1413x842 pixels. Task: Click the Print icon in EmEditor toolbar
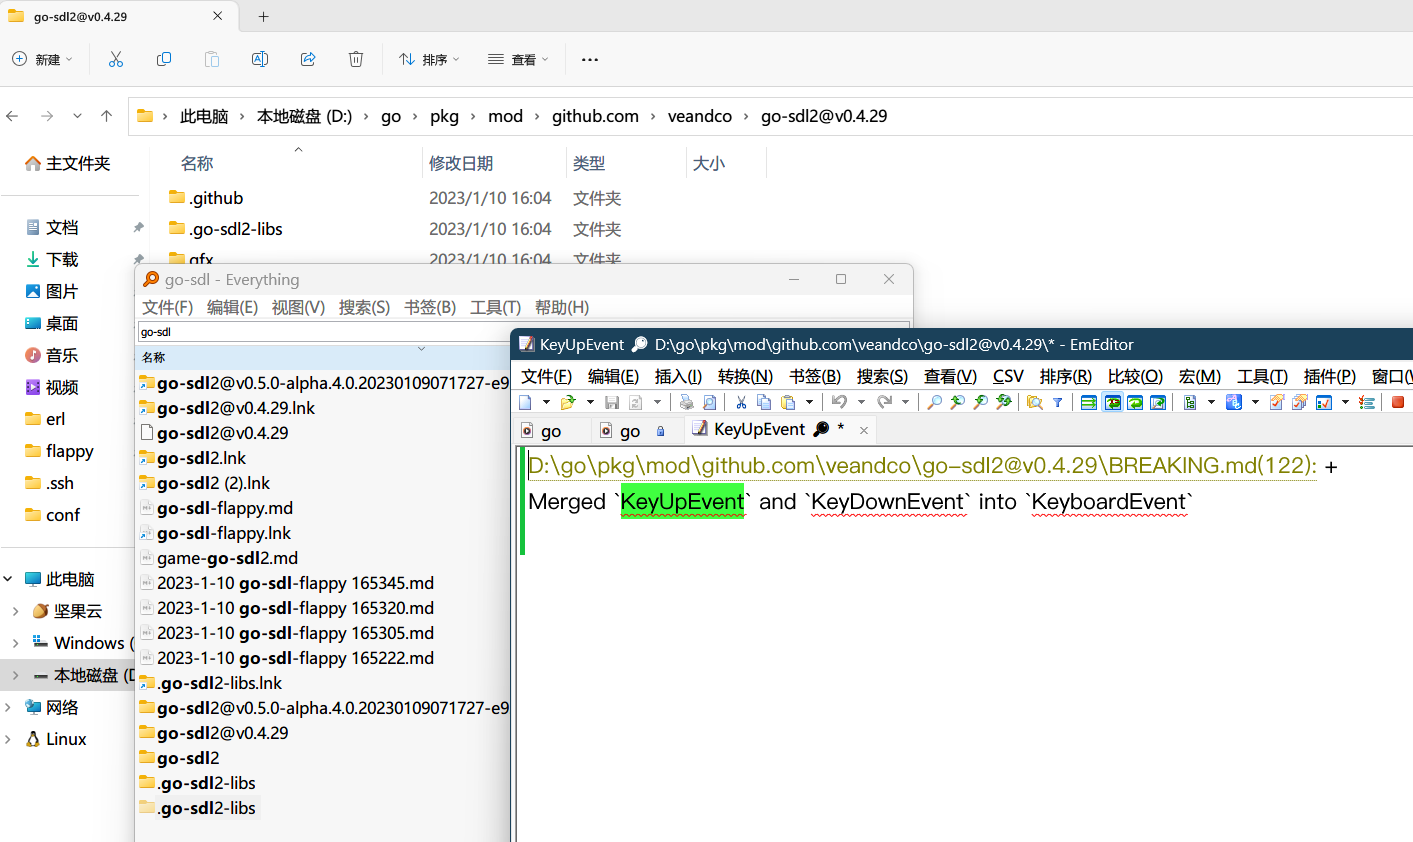687,402
